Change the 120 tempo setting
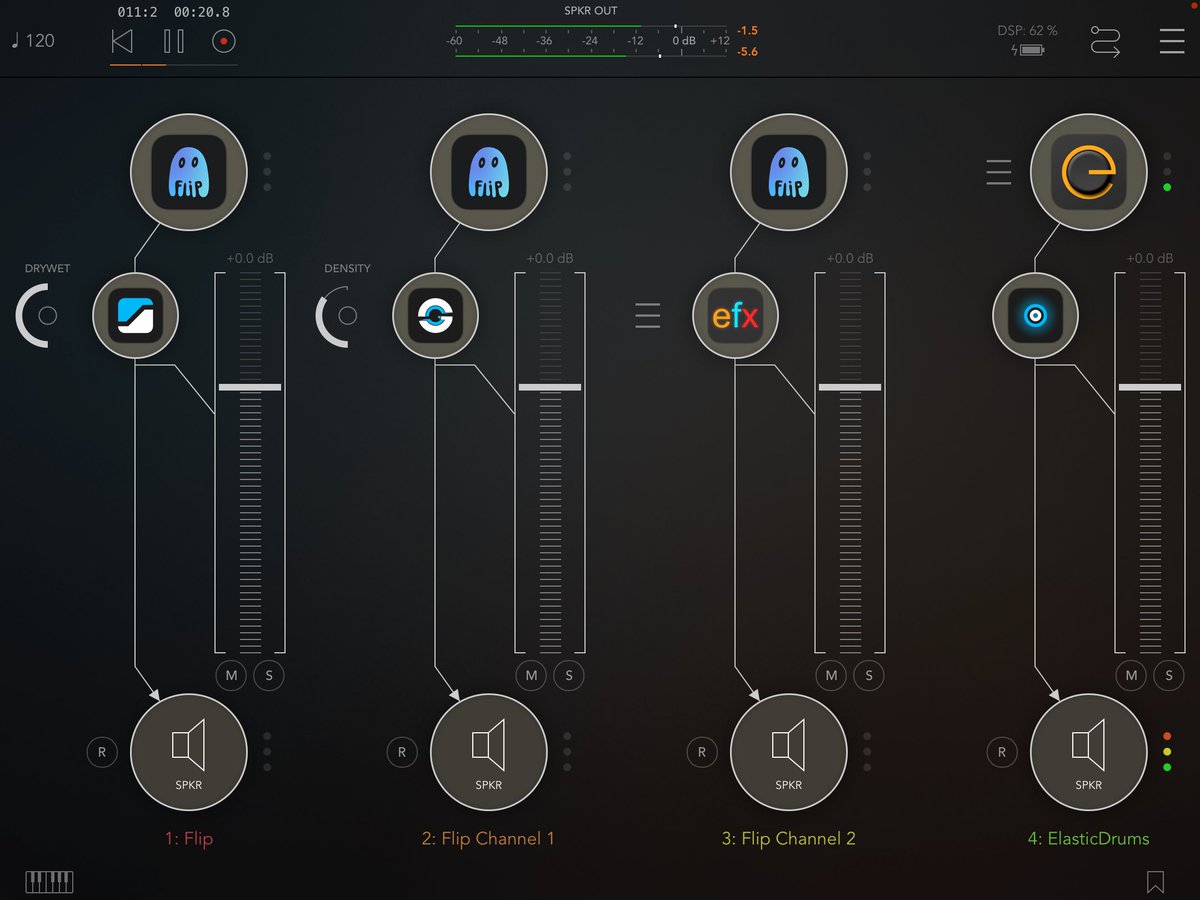The image size is (1200, 900). click(x=33, y=41)
